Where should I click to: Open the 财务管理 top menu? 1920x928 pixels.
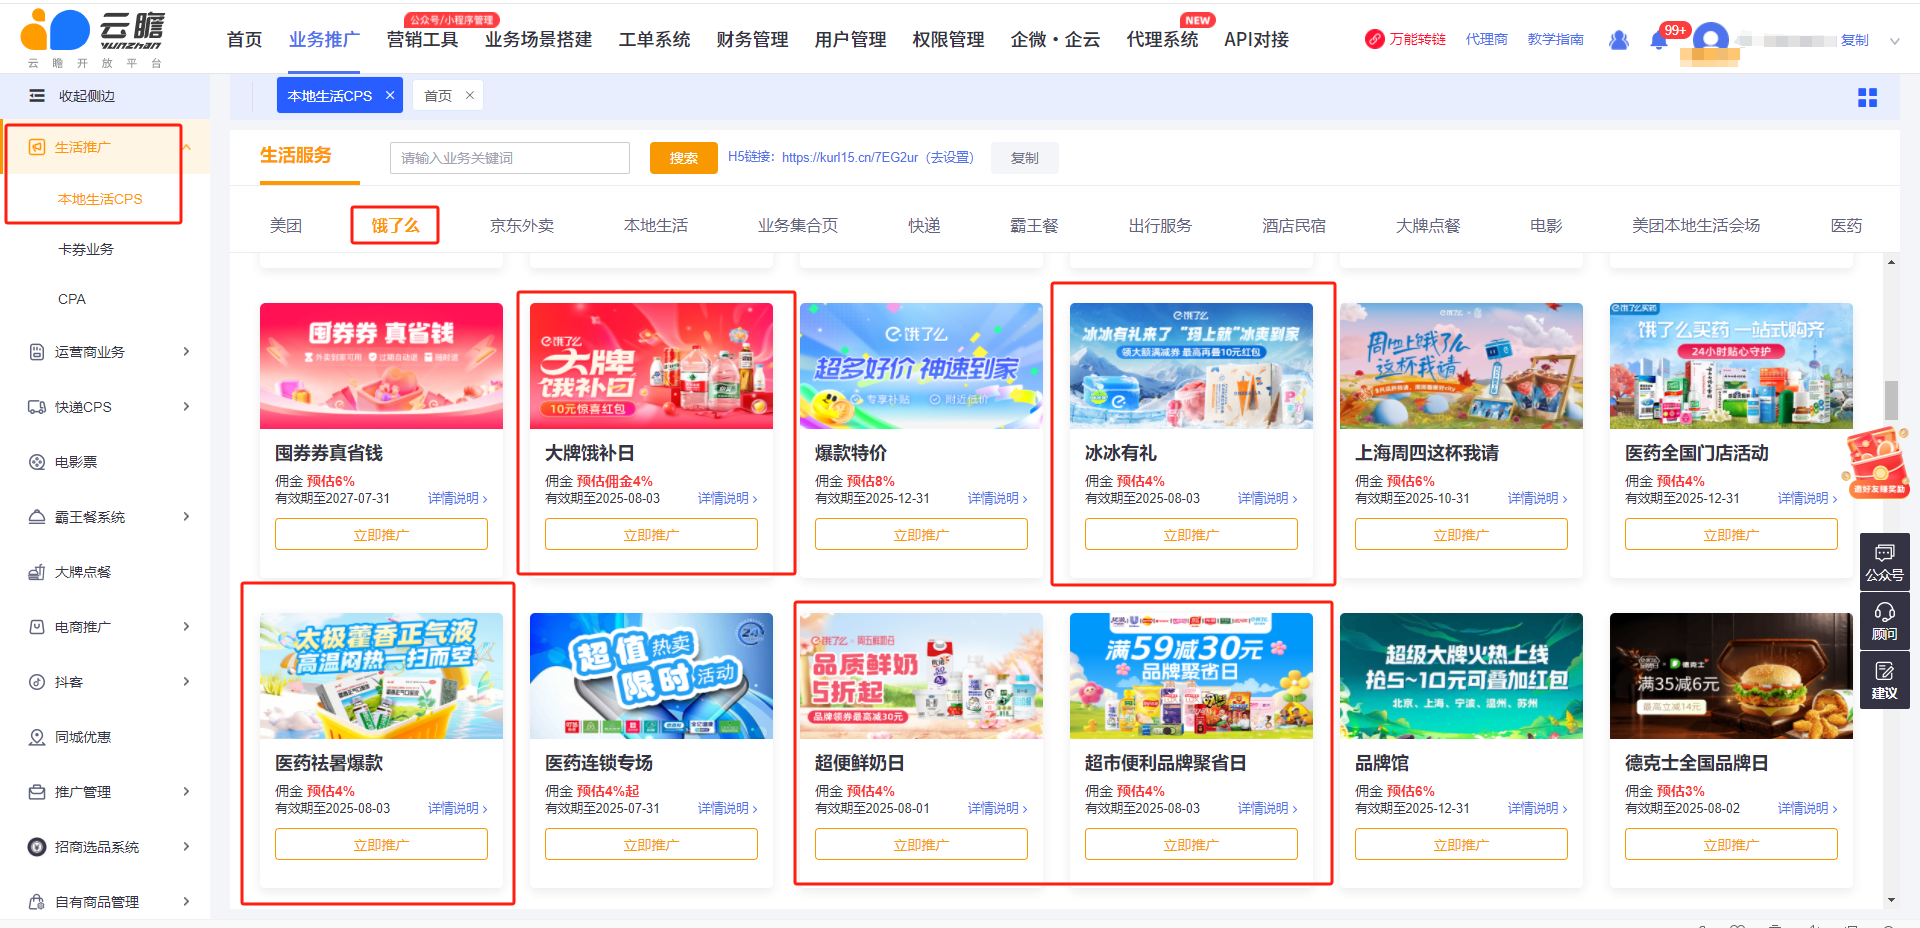pyautogui.click(x=752, y=39)
